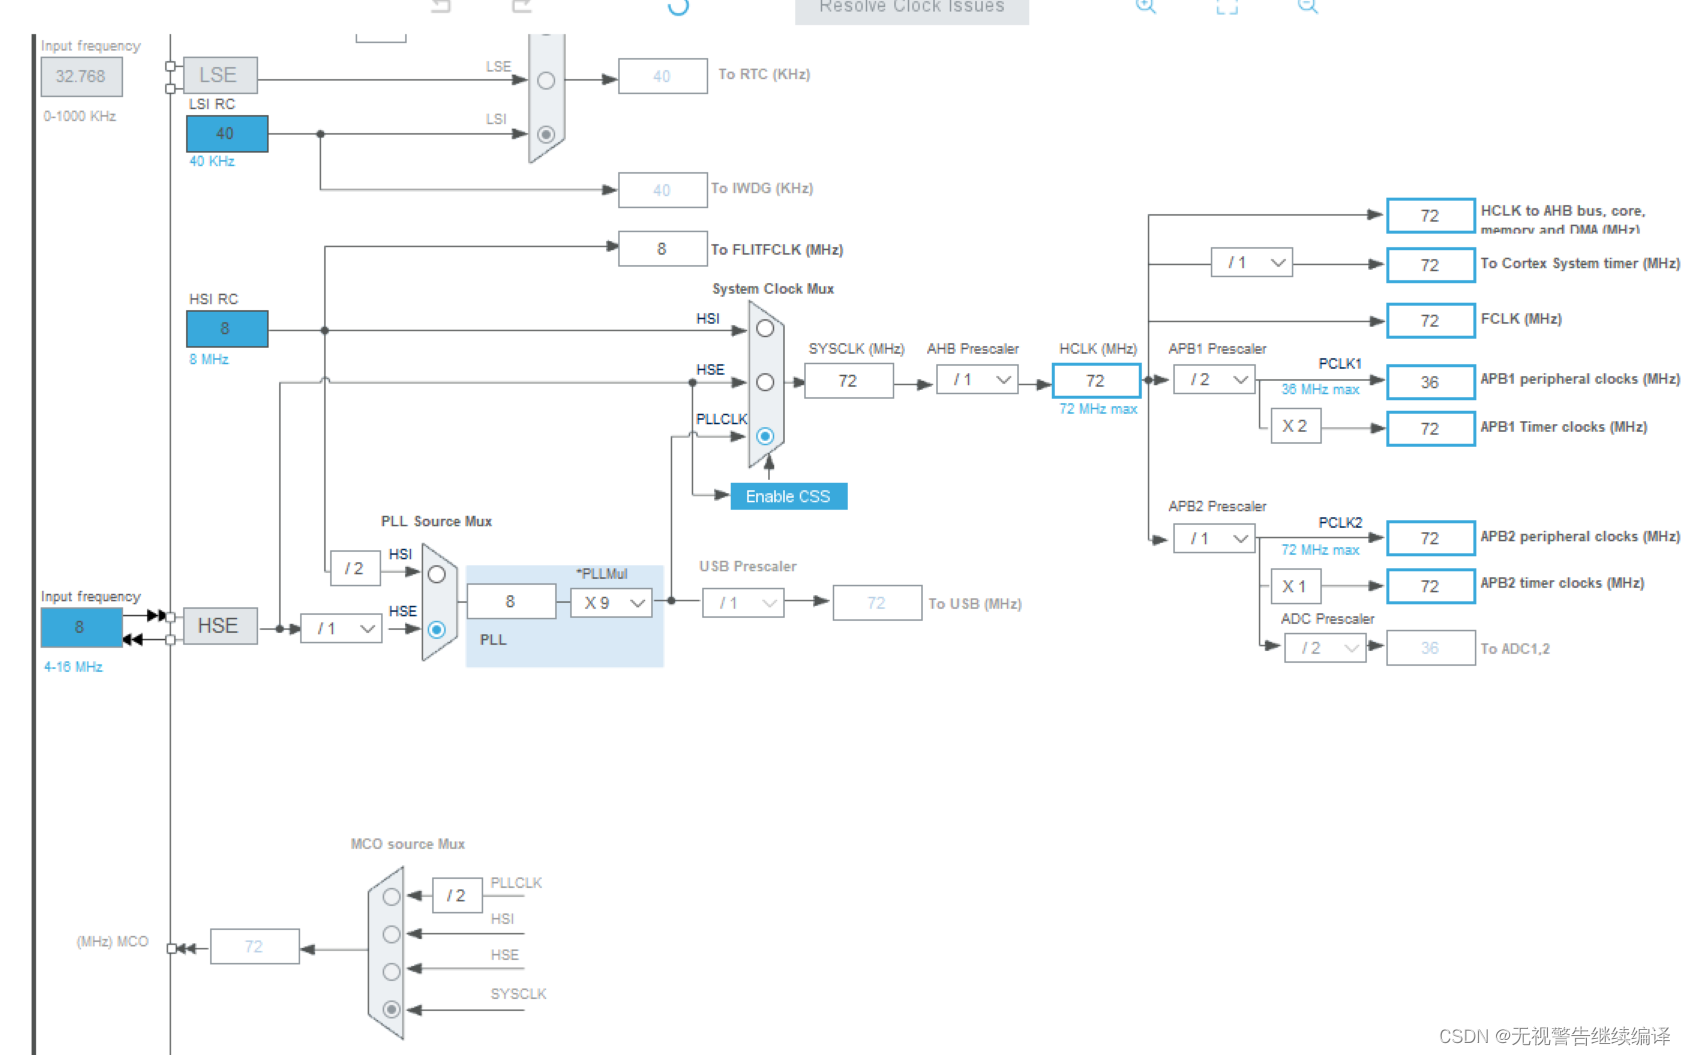Select LSE radio in RTC clock mux
The width and height of the screenshot is (1686, 1055).
pyautogui.click(x=546, y=81)
